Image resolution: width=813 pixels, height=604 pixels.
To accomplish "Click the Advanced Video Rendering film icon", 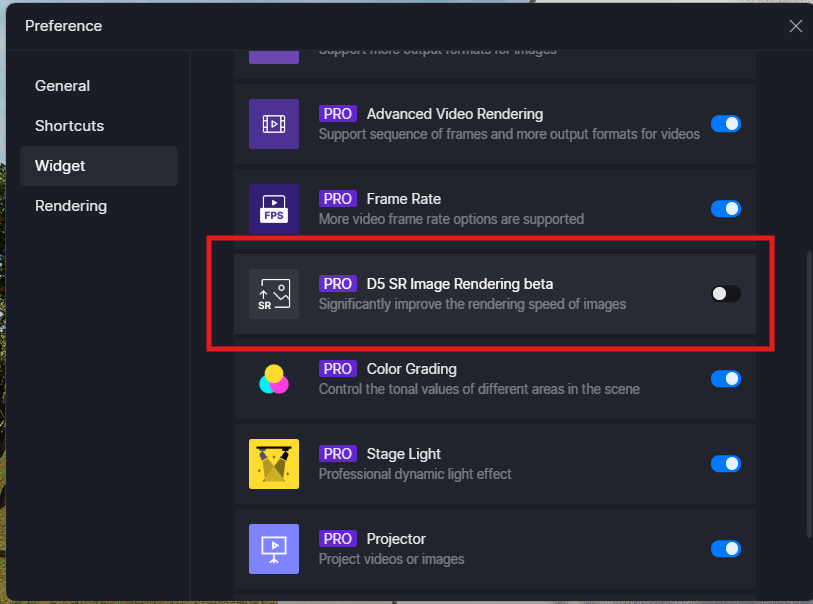I will pyautogui.click(x=273, y=124).
